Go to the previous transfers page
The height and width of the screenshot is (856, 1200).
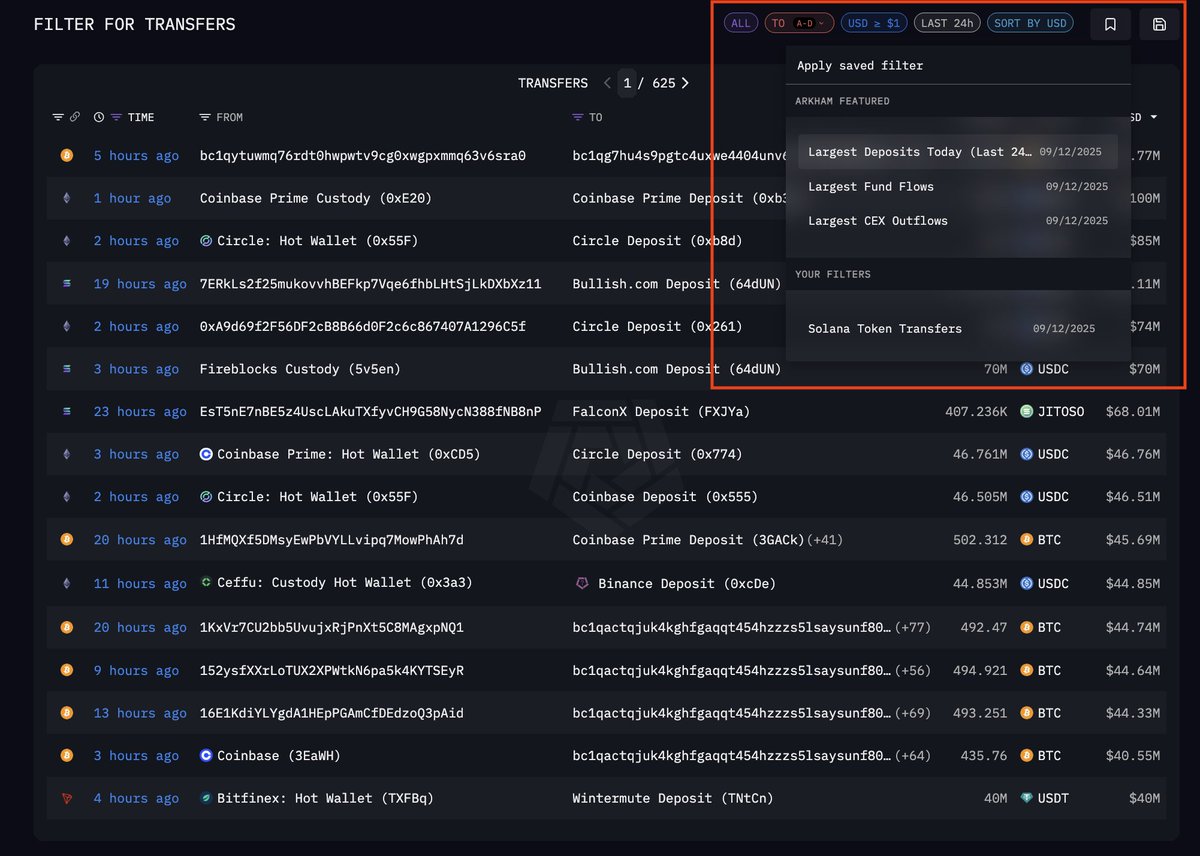point(607,83)
